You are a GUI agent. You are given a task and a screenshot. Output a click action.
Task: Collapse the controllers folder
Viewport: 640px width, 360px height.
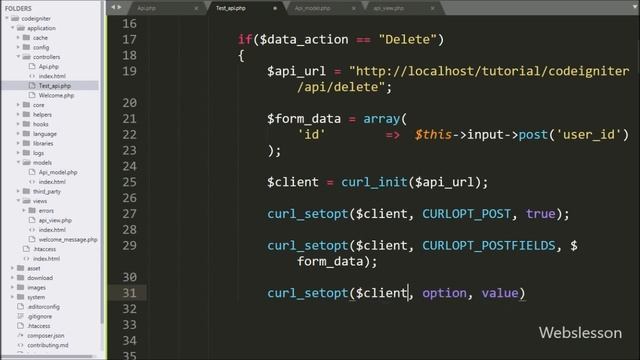(x=18, y=57)
